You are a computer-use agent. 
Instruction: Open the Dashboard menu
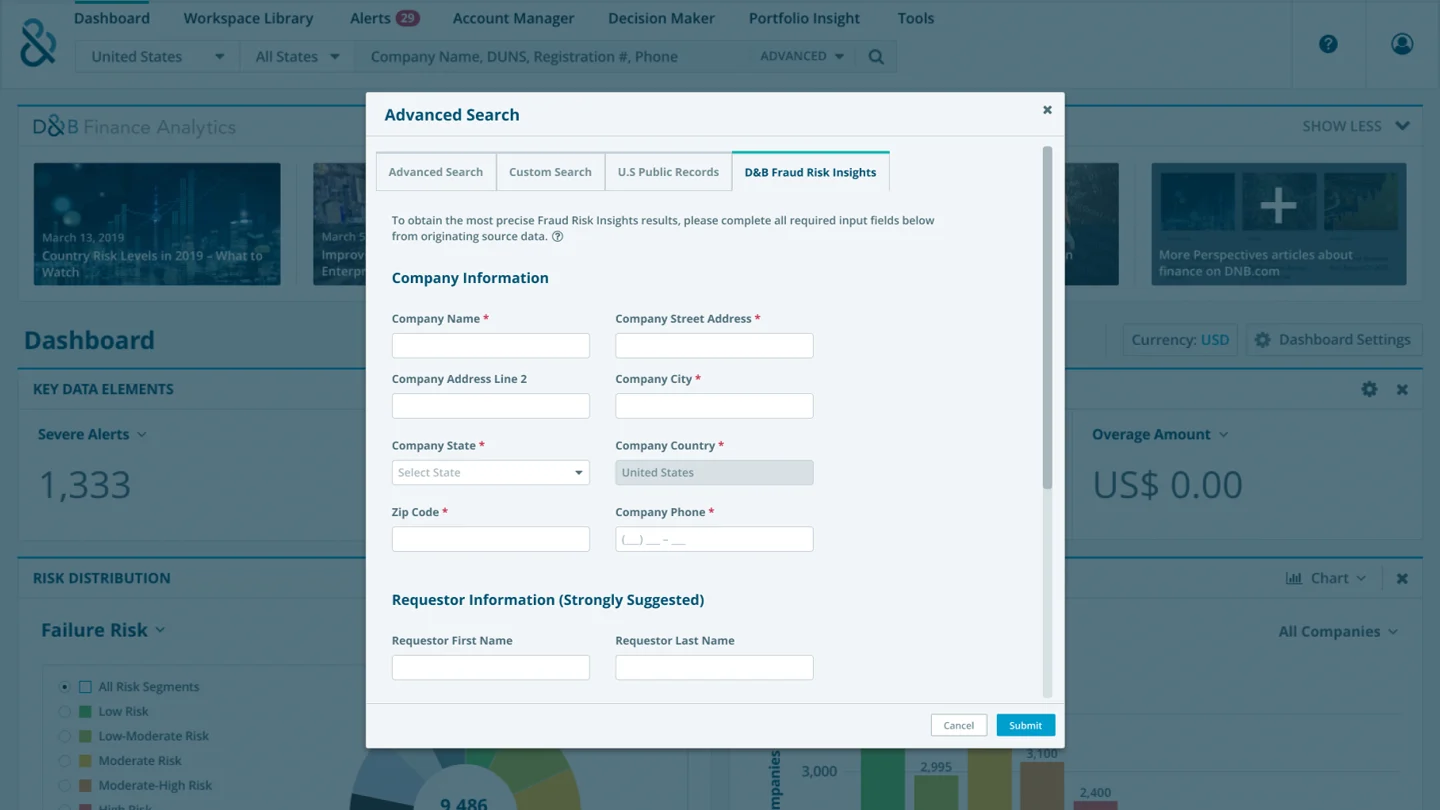coord(112,18)
